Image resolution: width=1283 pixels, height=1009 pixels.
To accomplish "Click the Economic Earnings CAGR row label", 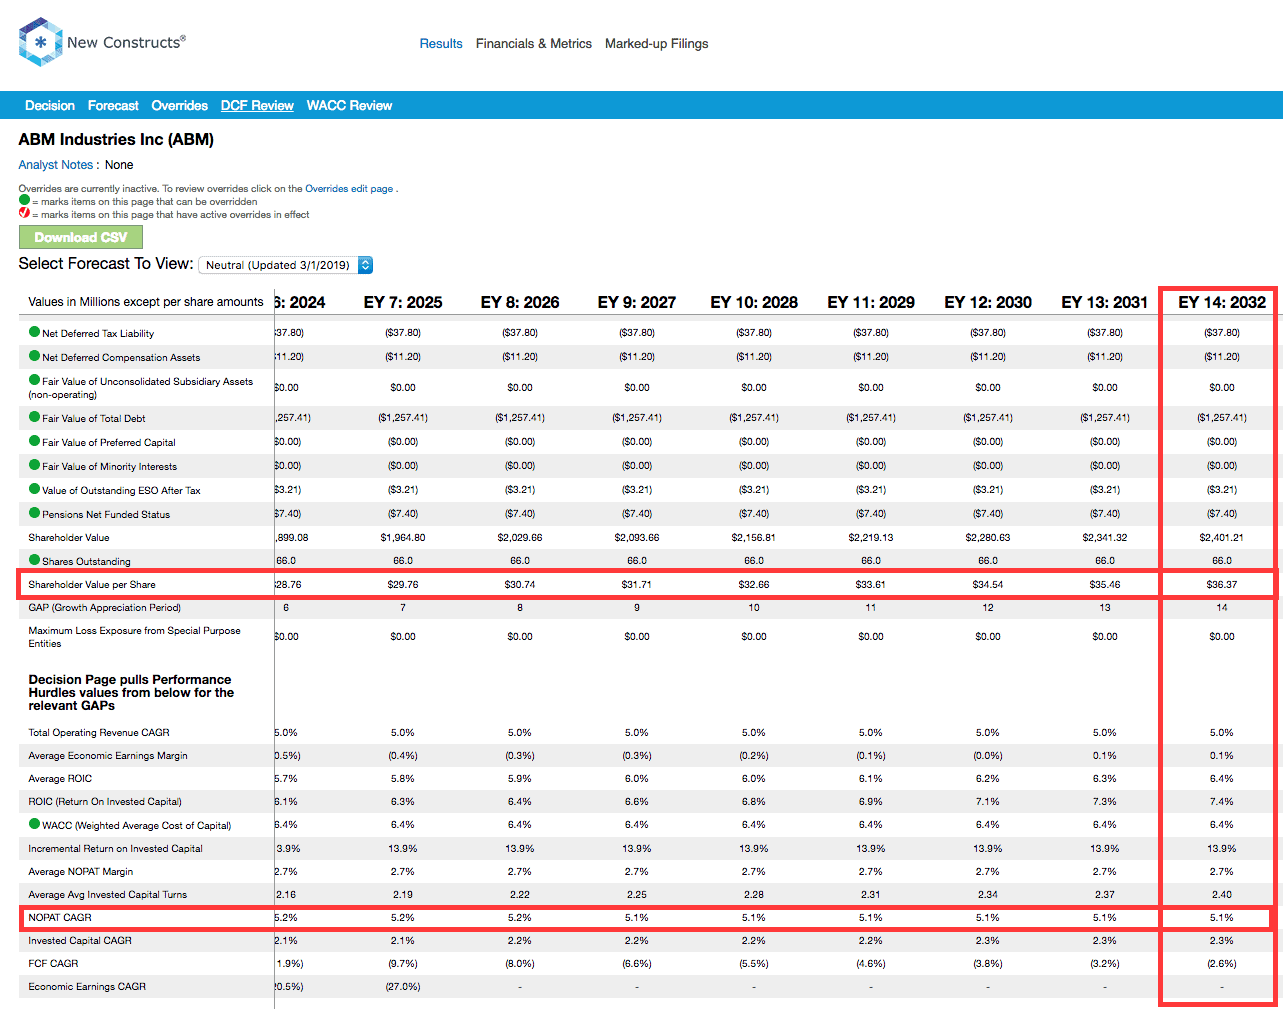I will click(x=87, y=987).
